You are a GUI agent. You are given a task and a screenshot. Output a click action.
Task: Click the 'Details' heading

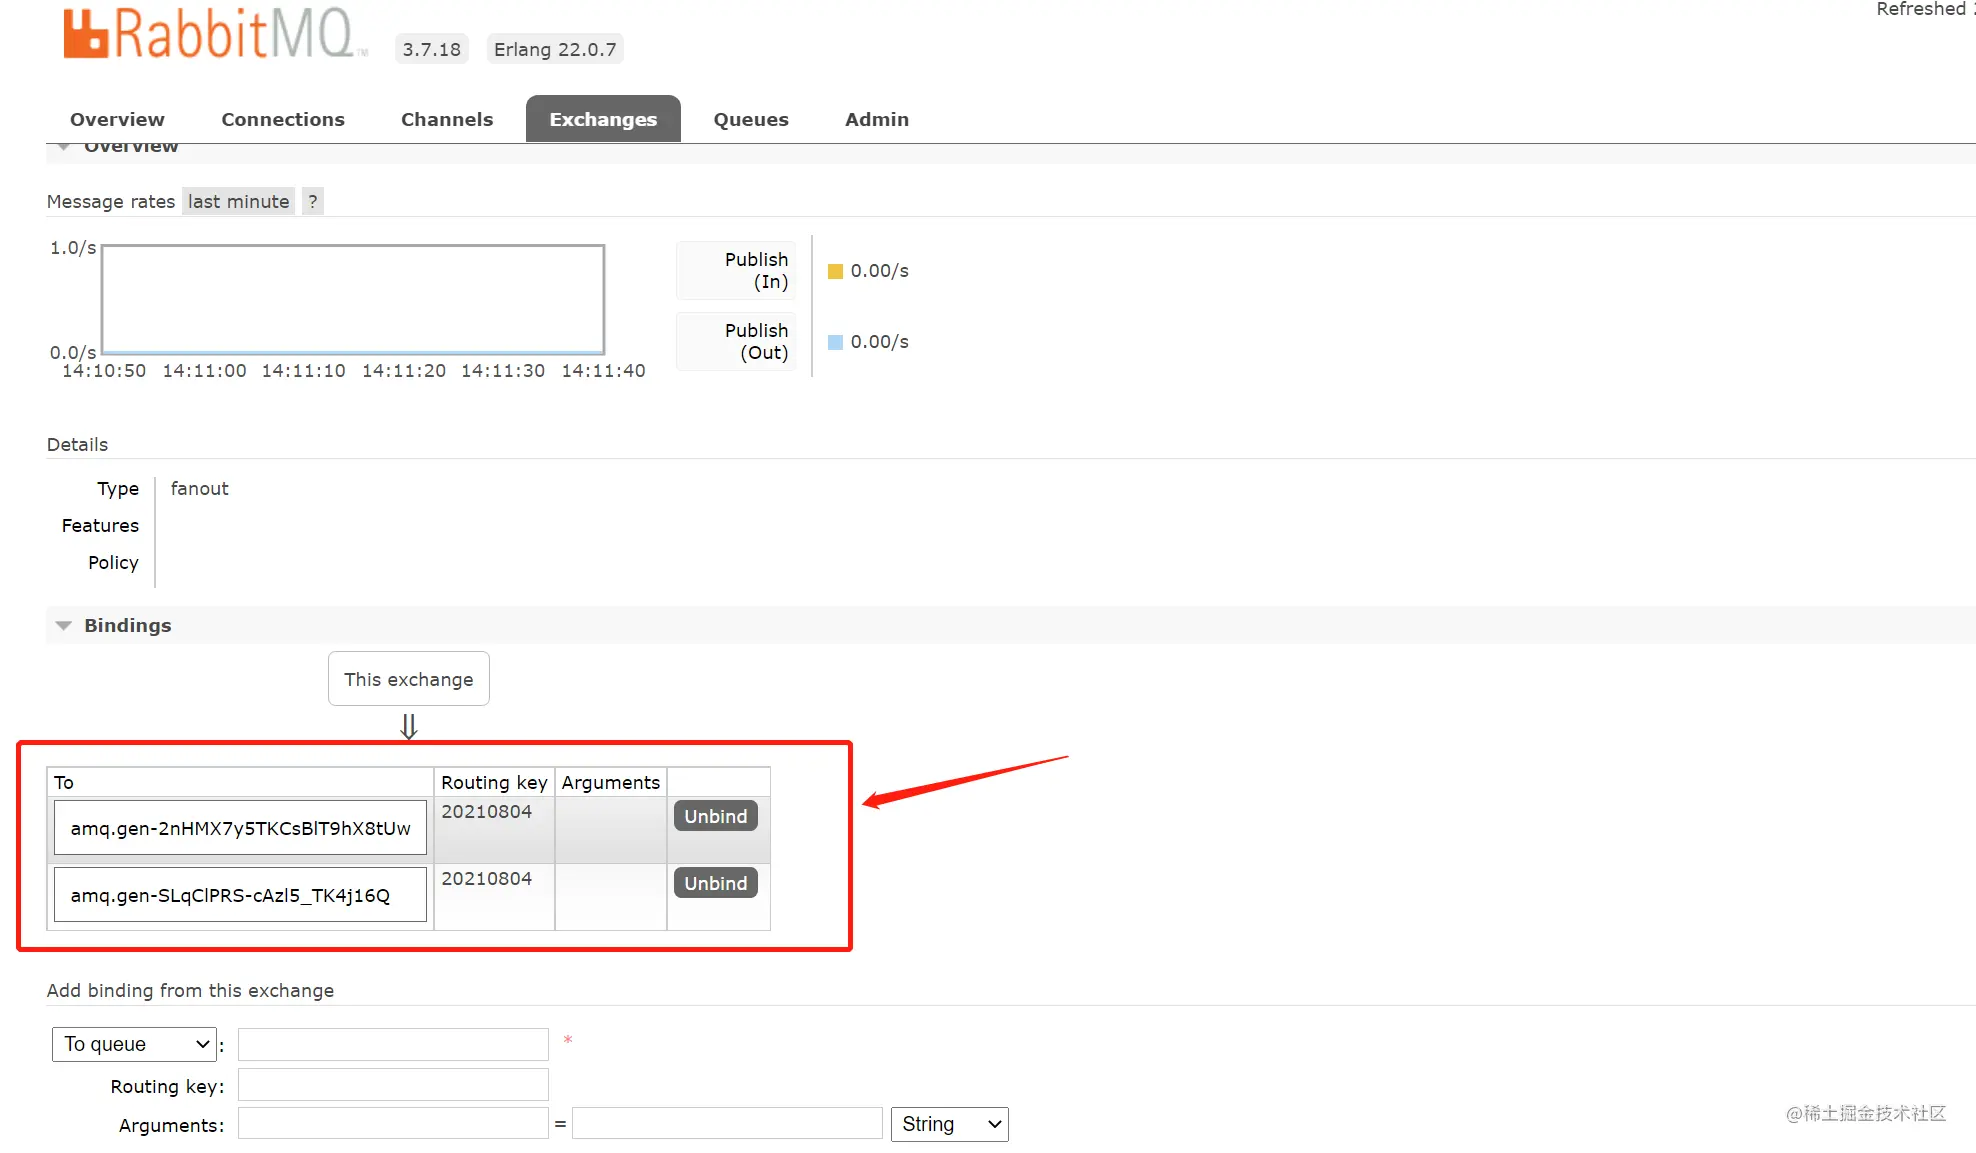pyautogui.click(x=77, y=444)
